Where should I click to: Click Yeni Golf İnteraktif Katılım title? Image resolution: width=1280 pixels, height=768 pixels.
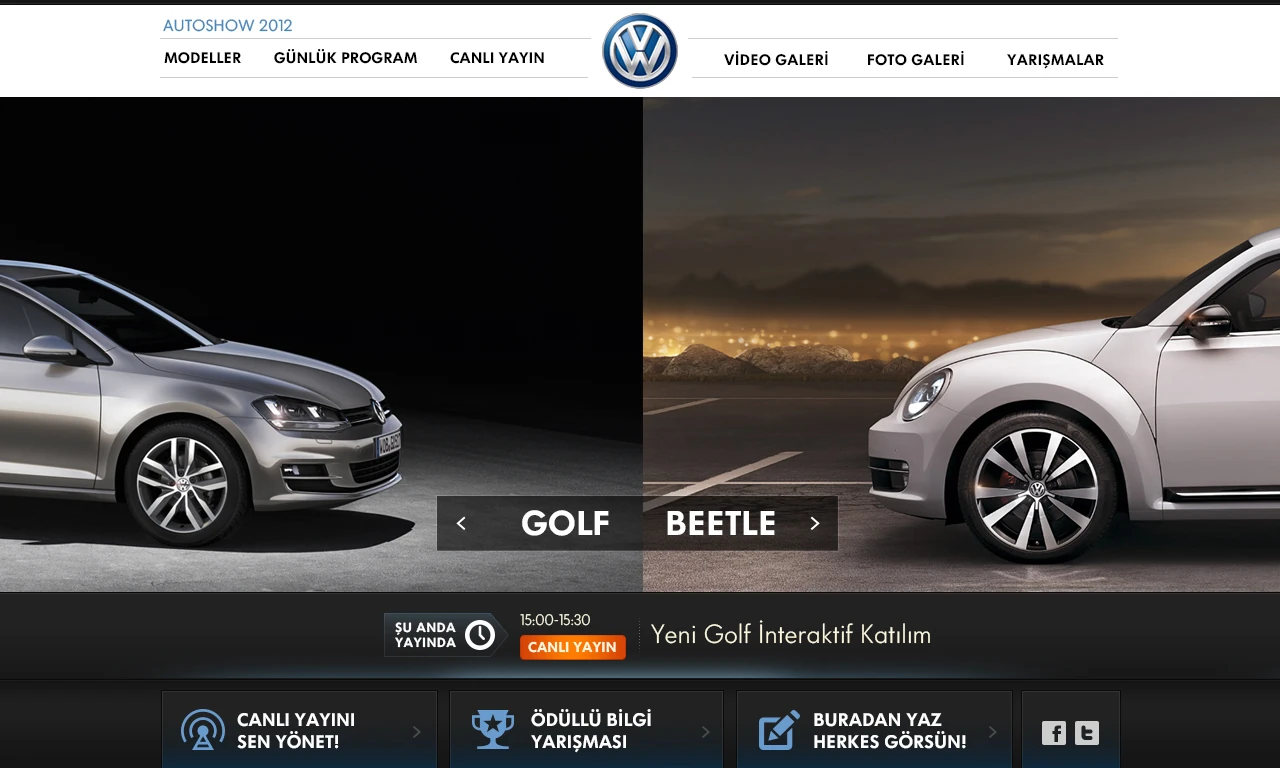pyautogui.click(x=791, y=634)
